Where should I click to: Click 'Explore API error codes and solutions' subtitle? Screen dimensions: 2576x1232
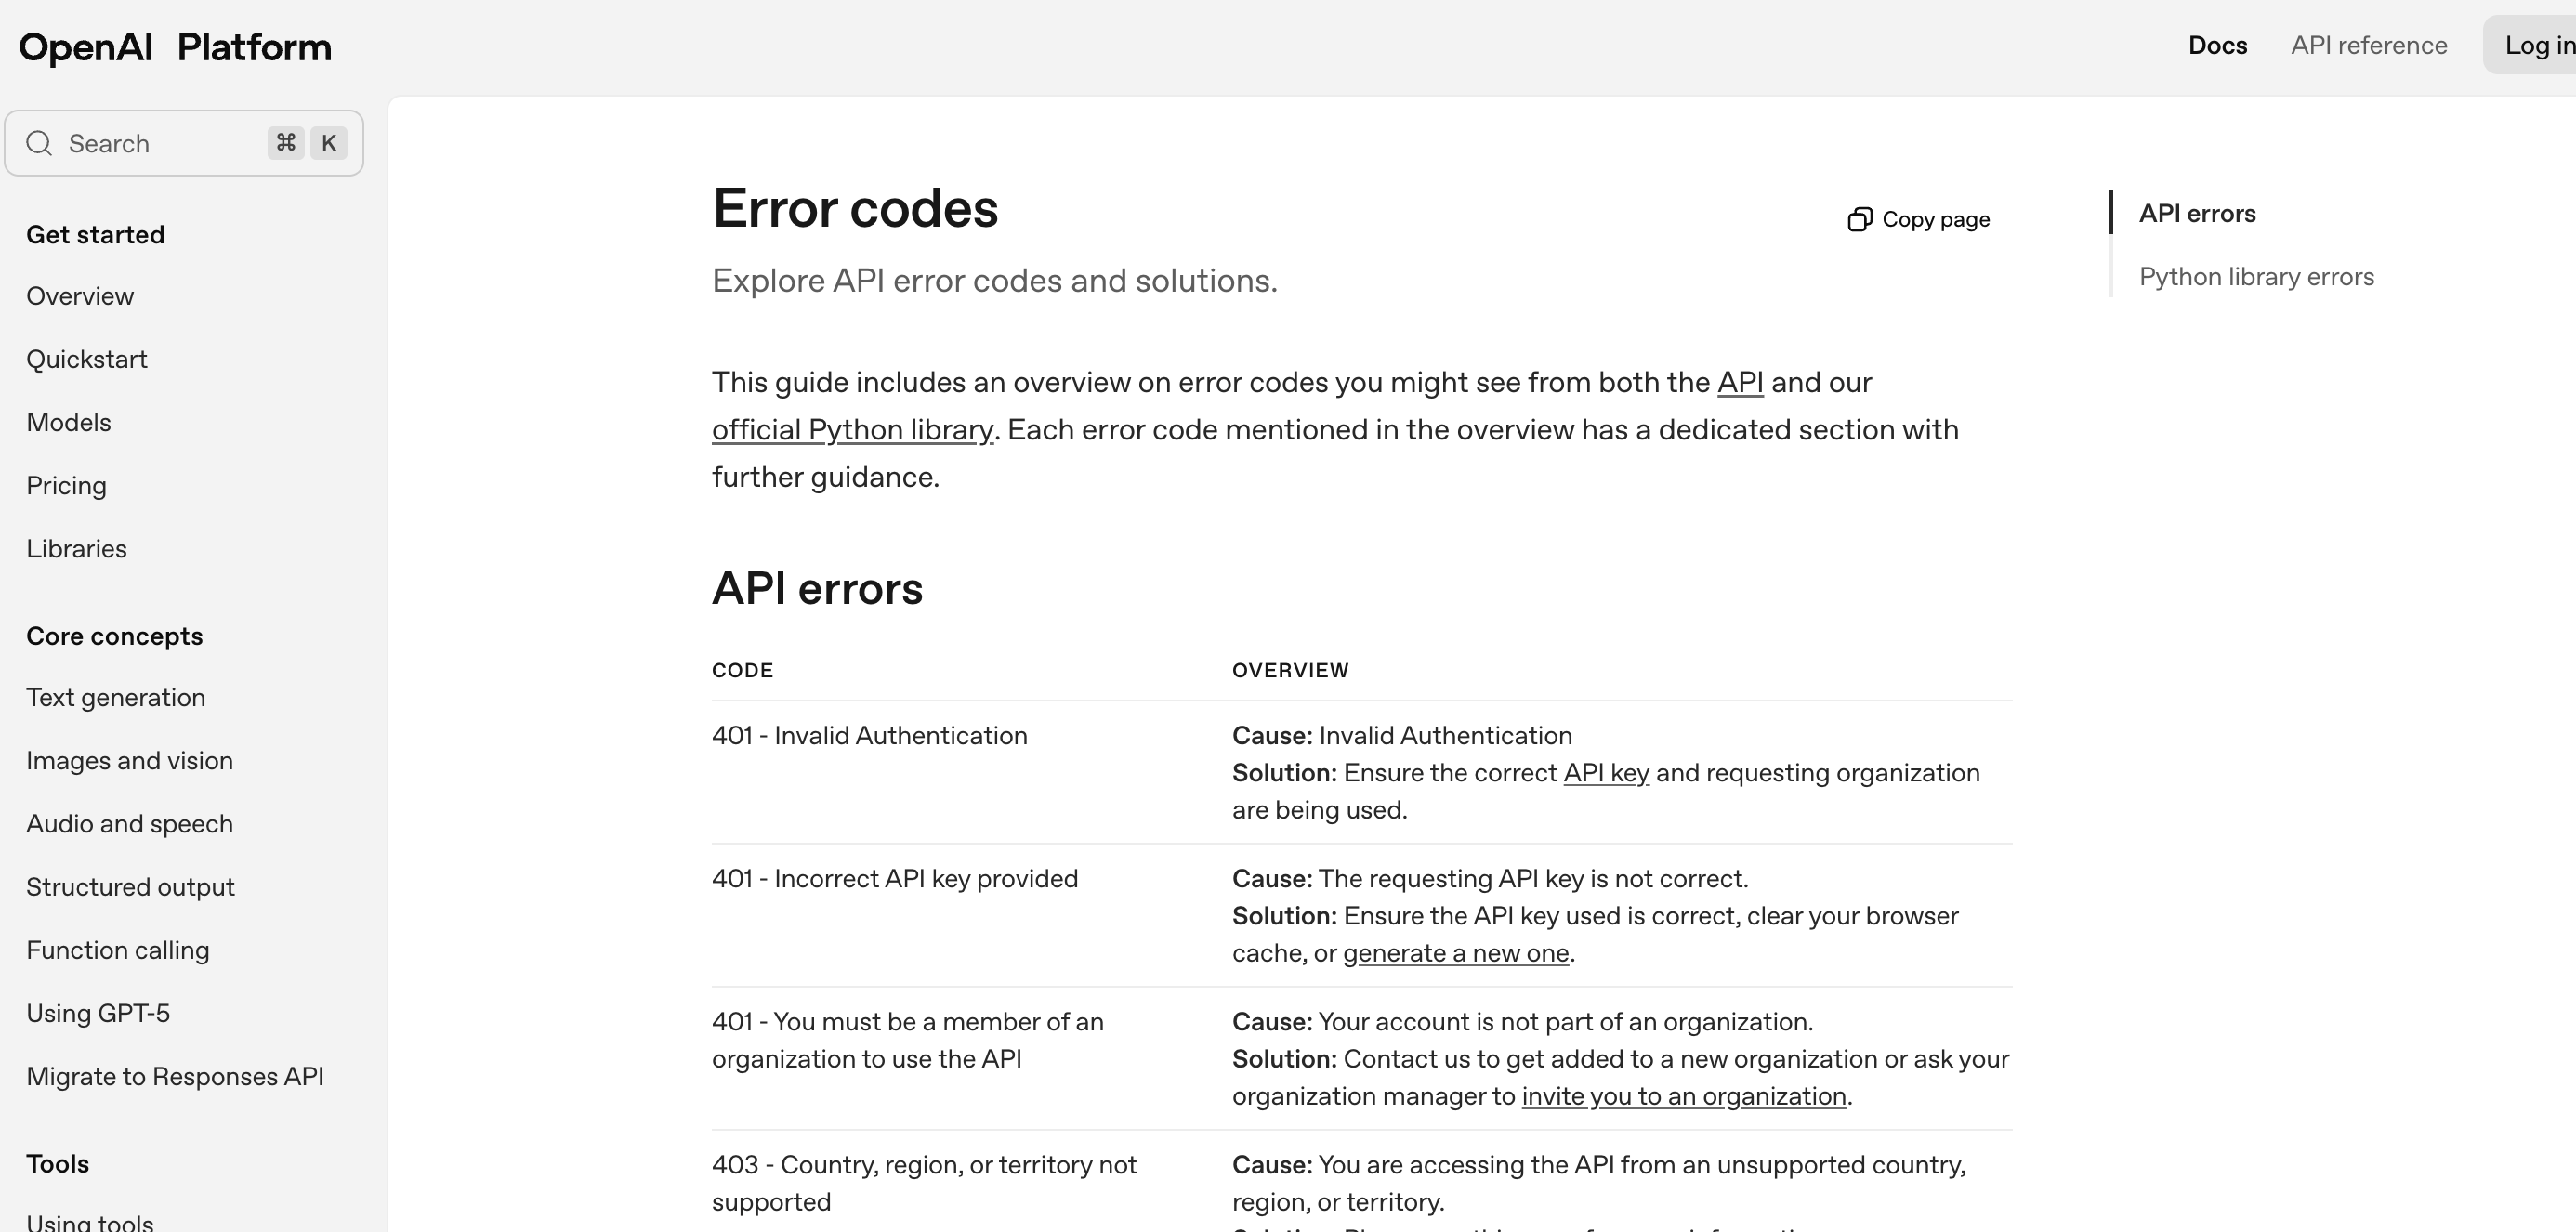tap(994, 280)
